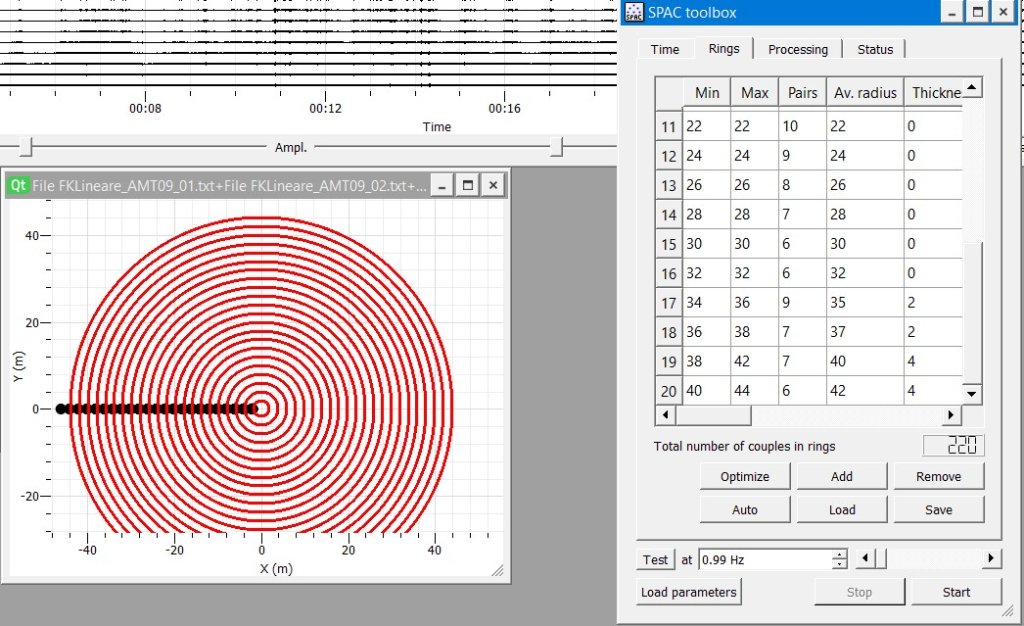Screen dimensions: 1024x626
Task: Switch to the Time tab
Action: (x=665, y=49)
